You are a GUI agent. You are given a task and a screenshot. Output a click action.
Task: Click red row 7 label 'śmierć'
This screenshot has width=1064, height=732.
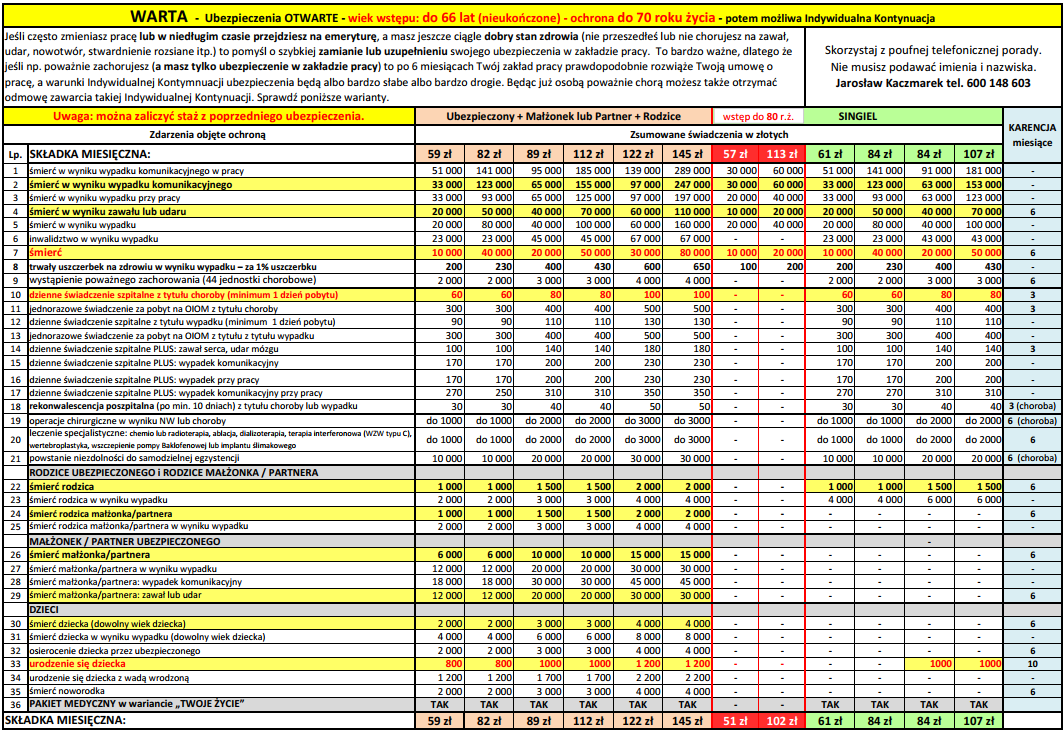coord(45,252)
